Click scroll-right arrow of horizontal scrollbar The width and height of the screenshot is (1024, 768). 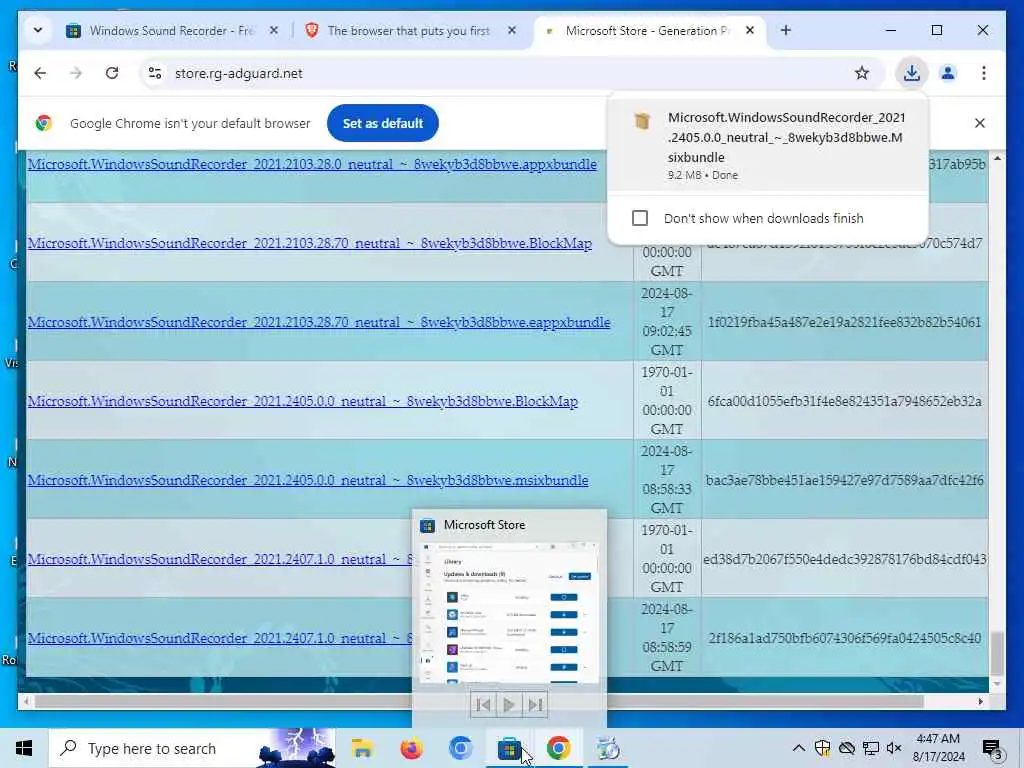coord(980,701)
